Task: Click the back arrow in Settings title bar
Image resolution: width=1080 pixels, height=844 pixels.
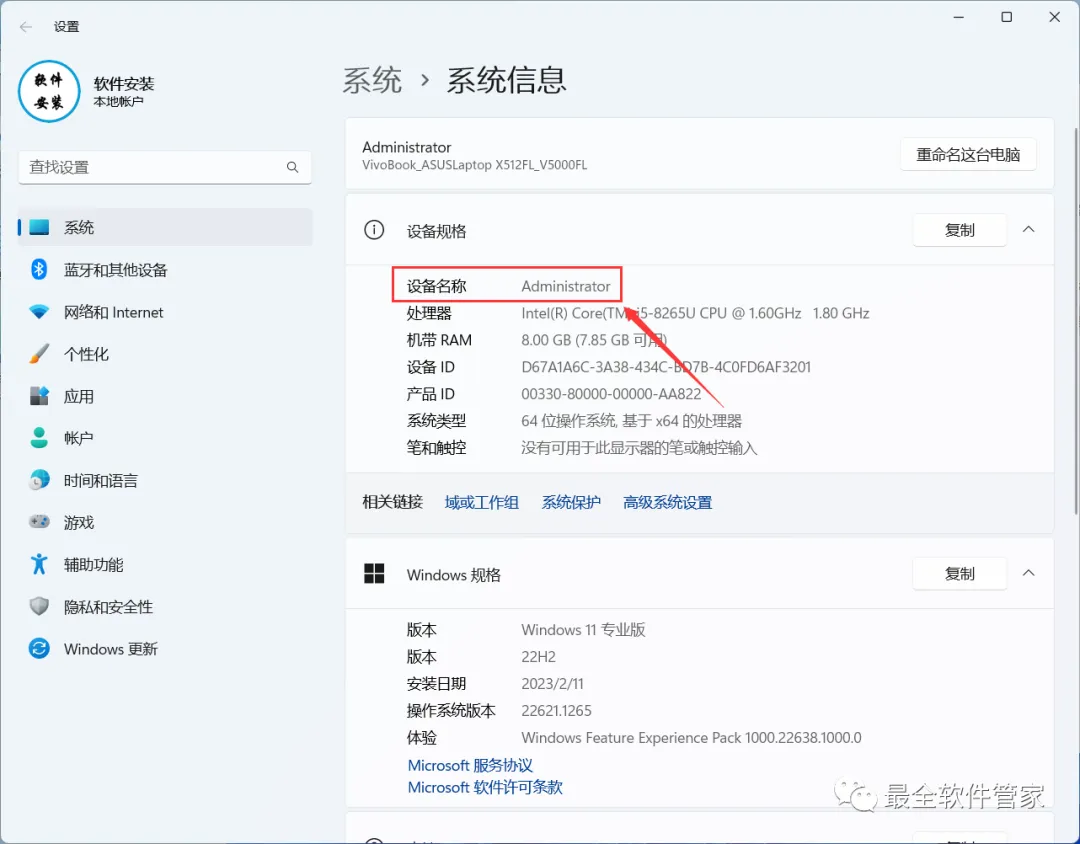Action: click(x=26, y=27)
